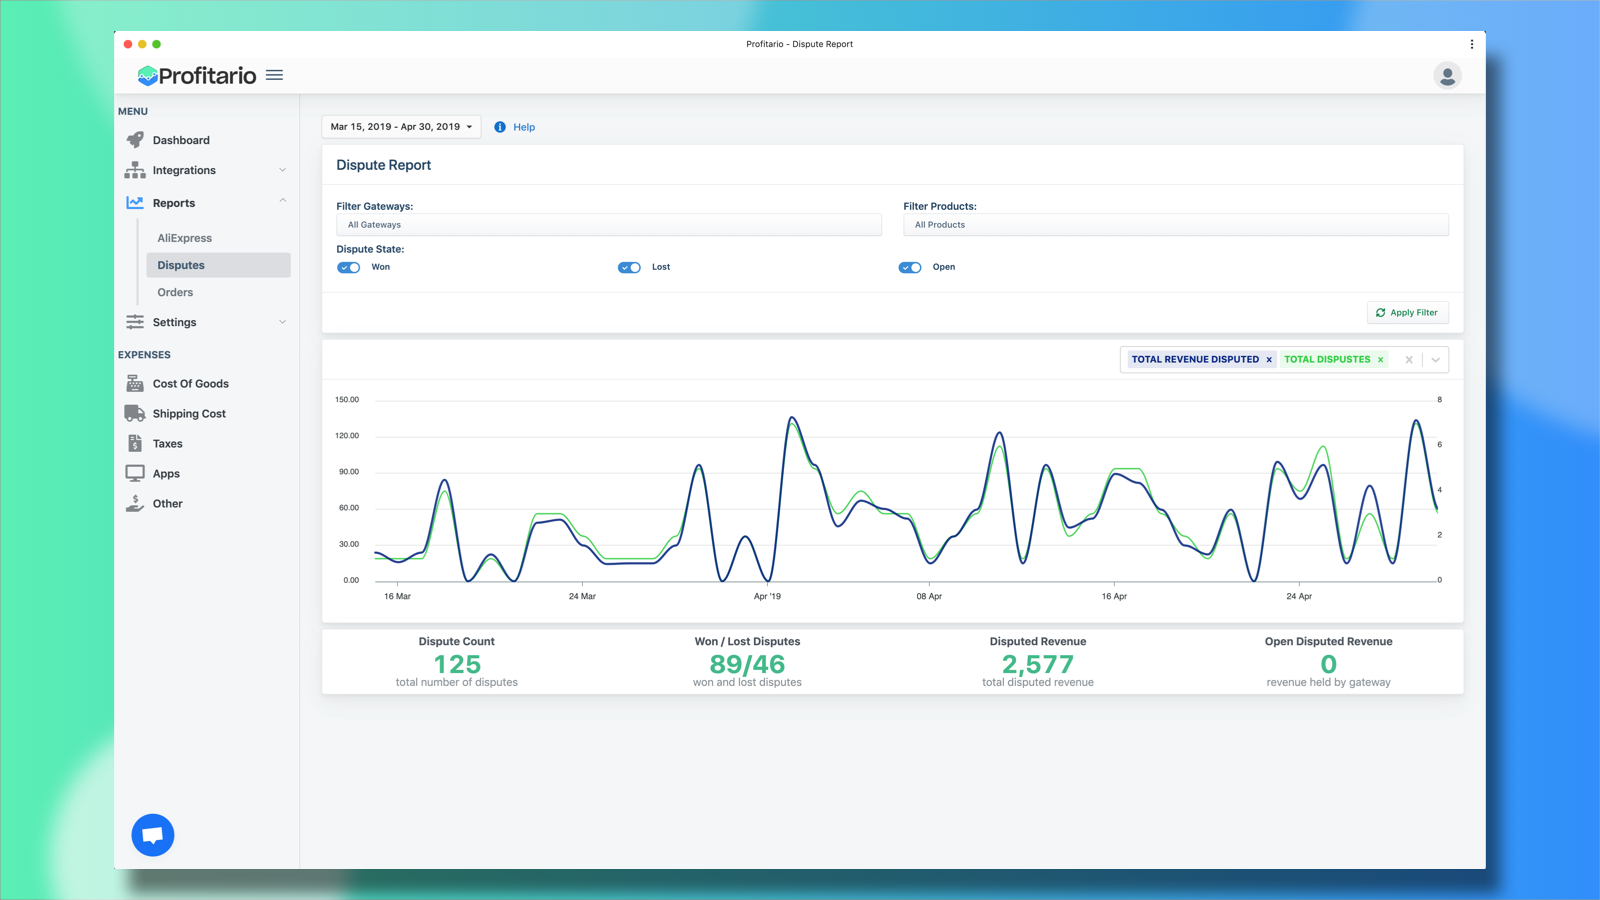Click the Shipping Cost truck icon
The height and width of the screenshot is (900, 1600).
pos(135,414)
